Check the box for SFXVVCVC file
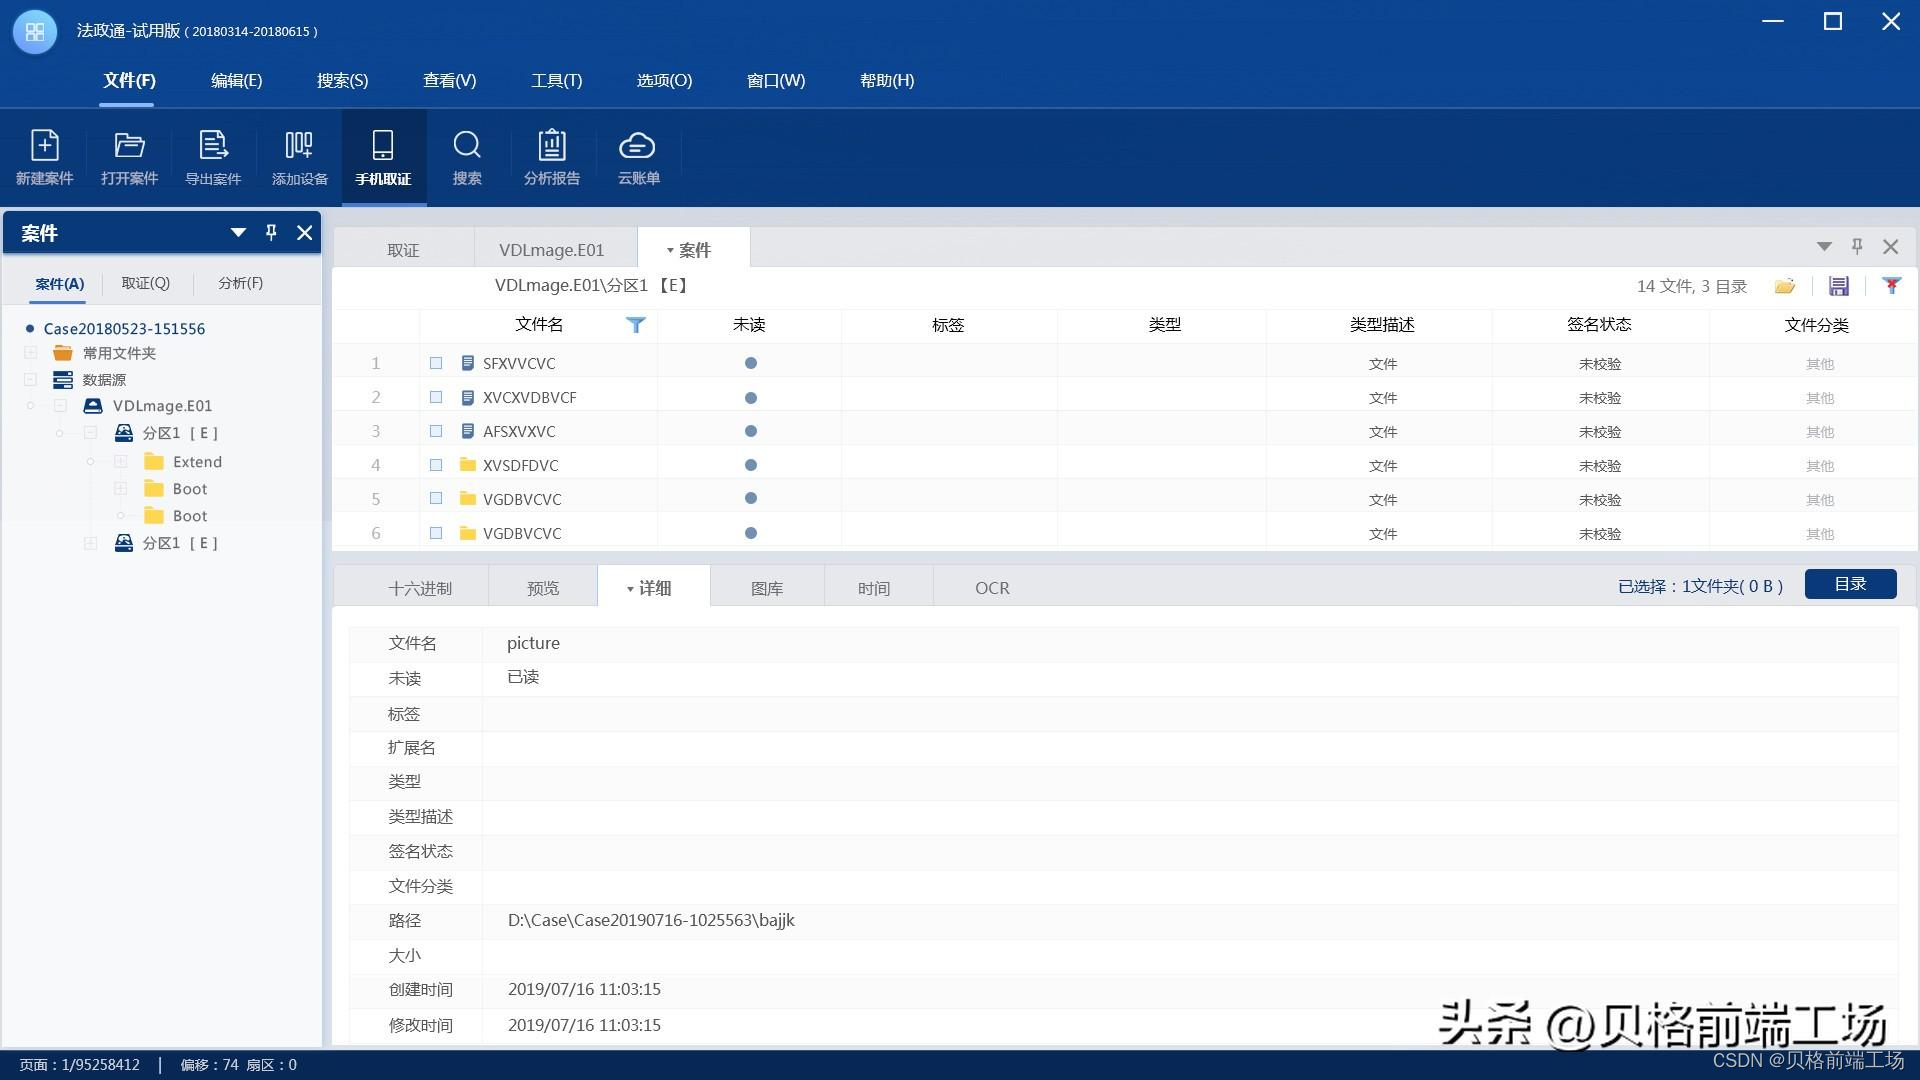Screen dimensions: 1920x1080 [x=436, y=363]
